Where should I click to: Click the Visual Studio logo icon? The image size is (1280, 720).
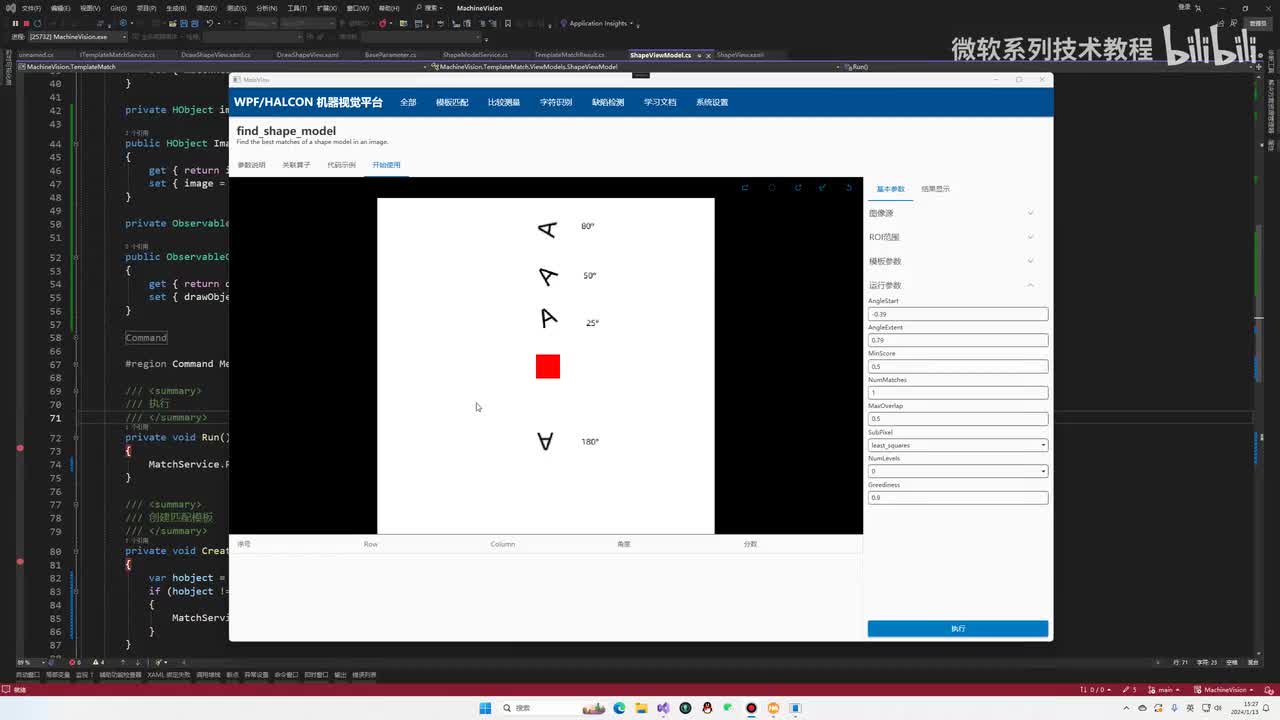10,8
